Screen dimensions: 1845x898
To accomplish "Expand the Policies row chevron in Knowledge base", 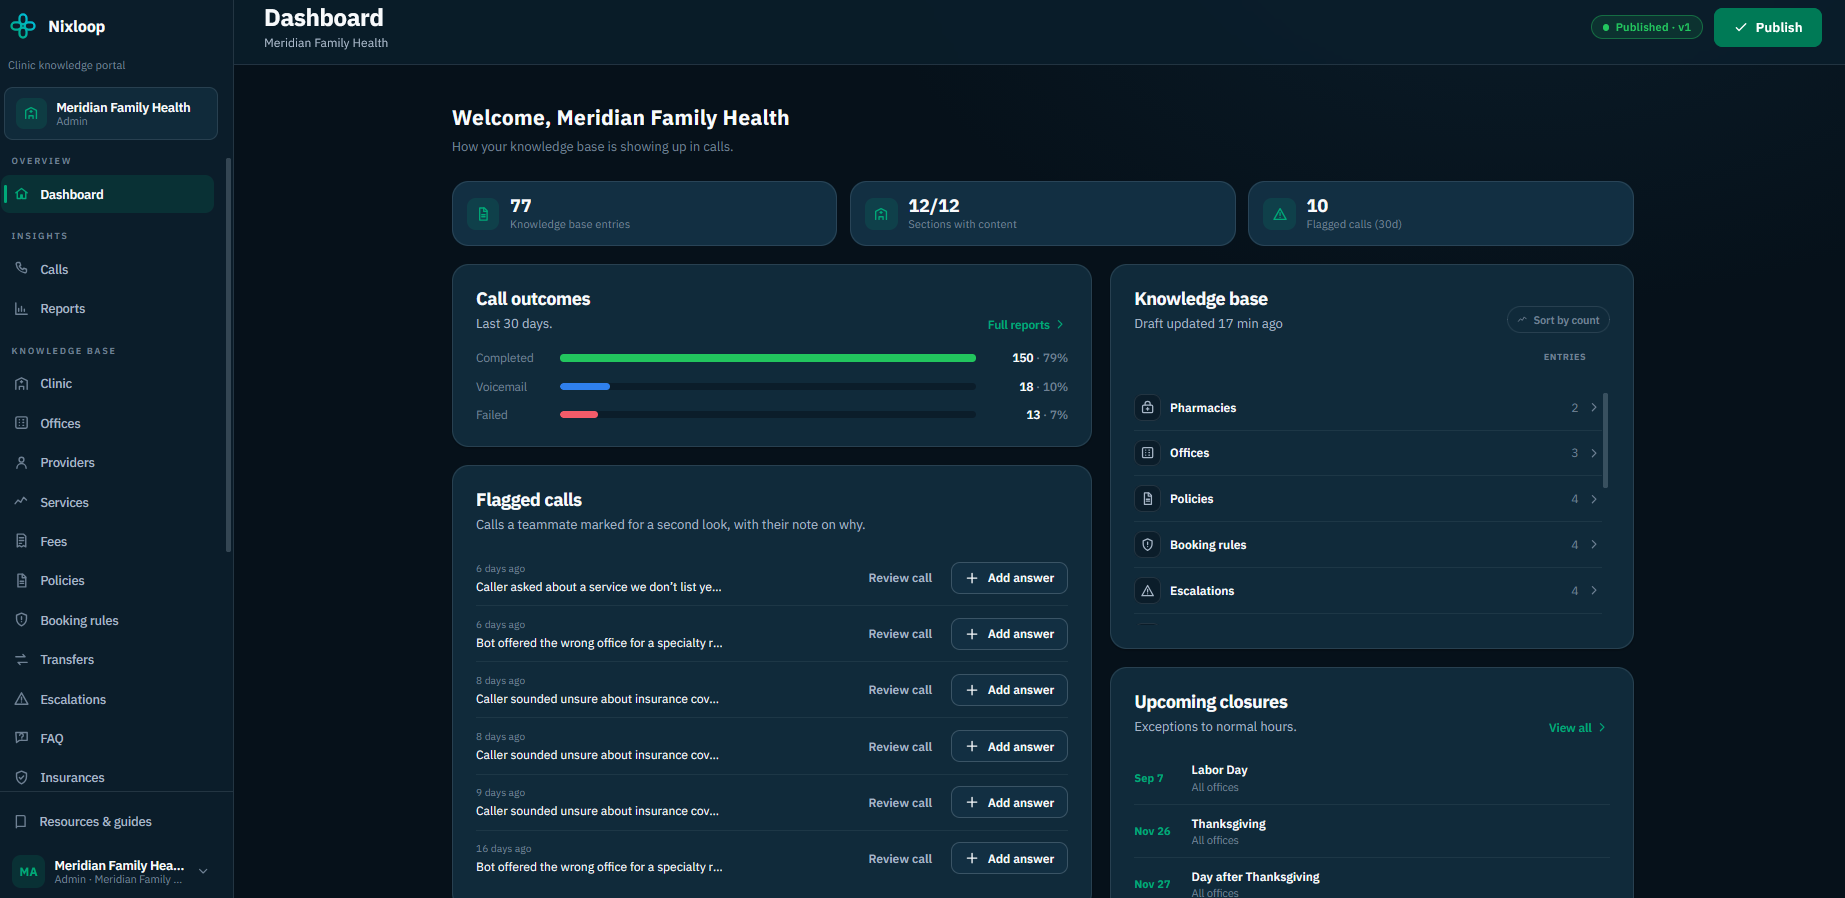I will (1594, 499).
